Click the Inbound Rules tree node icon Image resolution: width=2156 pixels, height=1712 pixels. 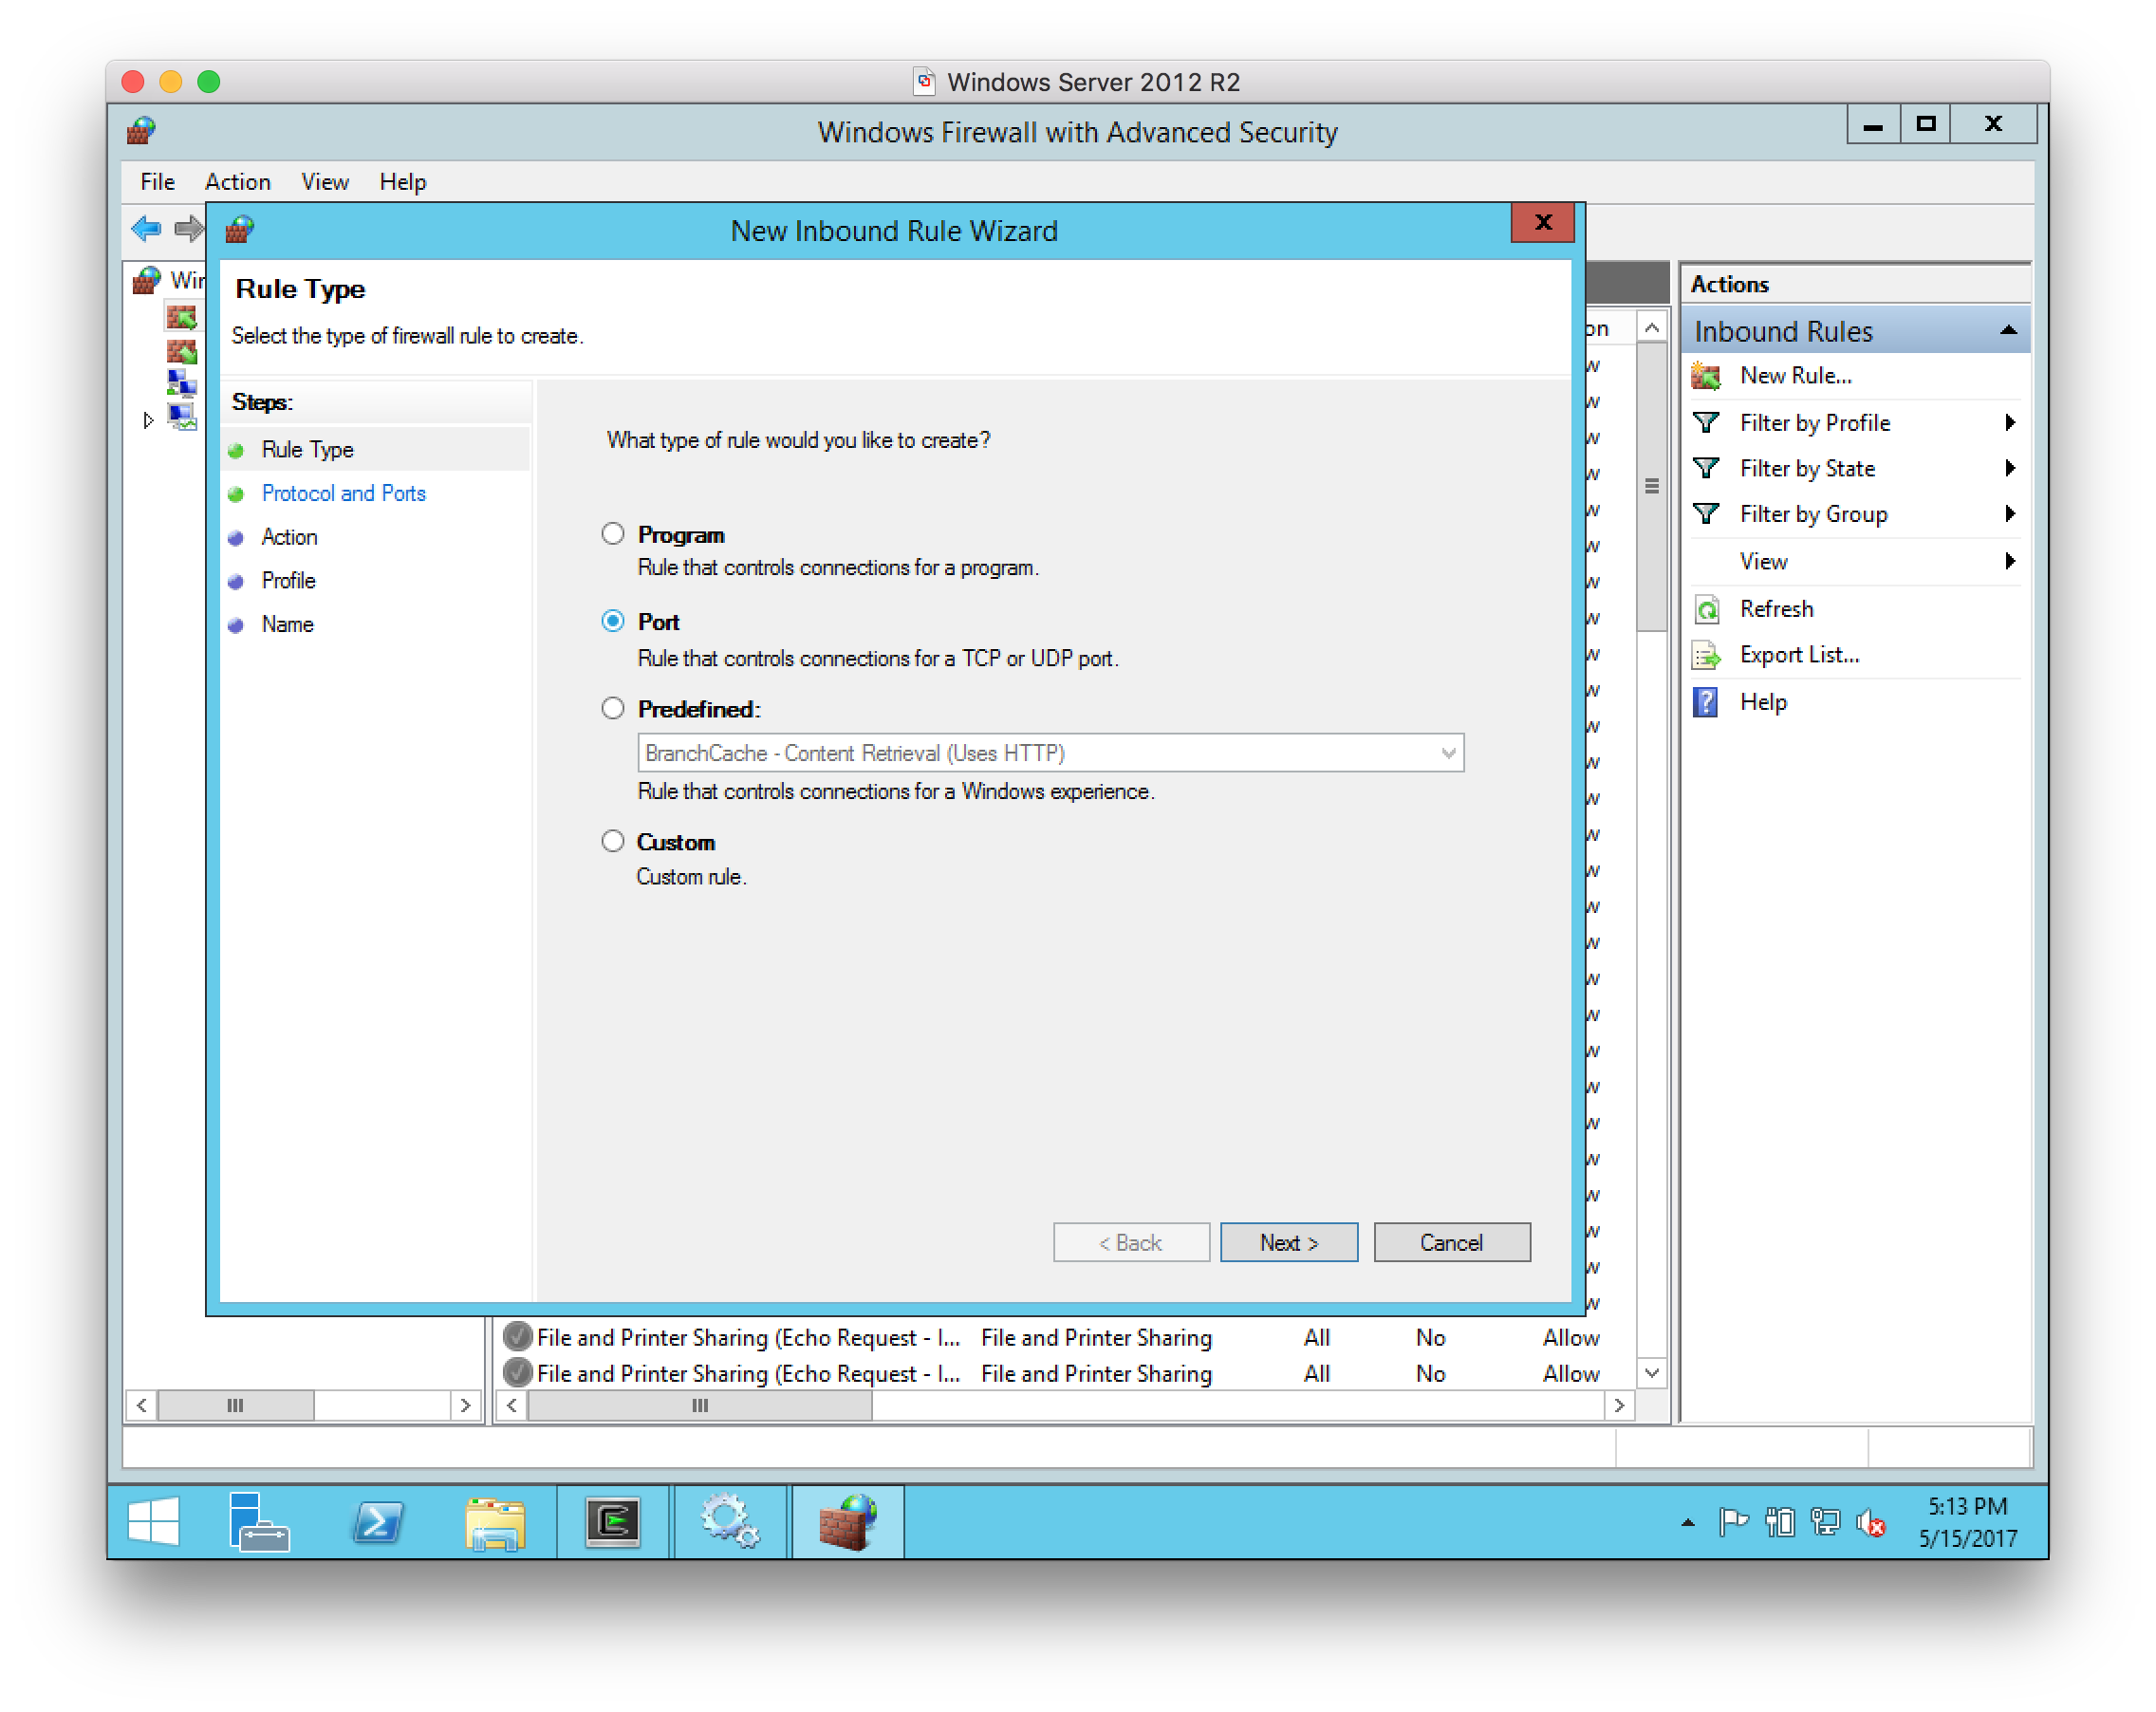coord(181,317)
